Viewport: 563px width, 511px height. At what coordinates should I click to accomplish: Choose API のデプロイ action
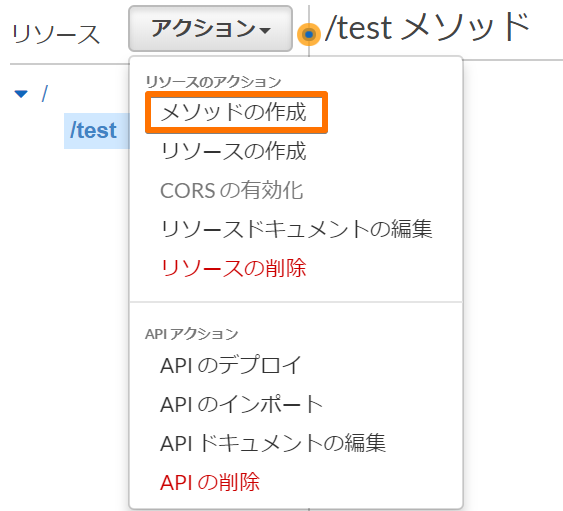pyautogui.click(x=231, y=365)
